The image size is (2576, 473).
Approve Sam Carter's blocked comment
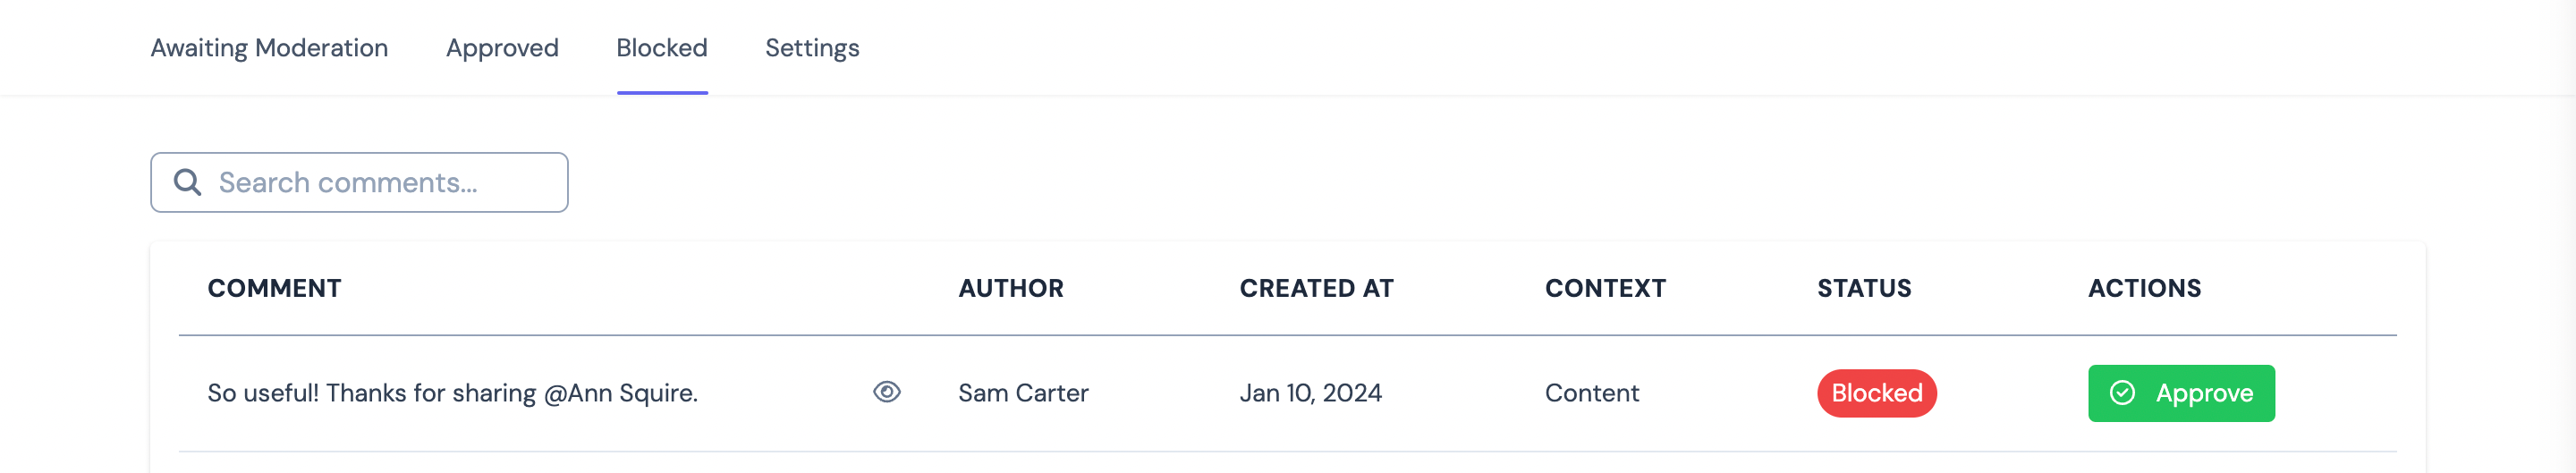click(x=2181, y=393)
